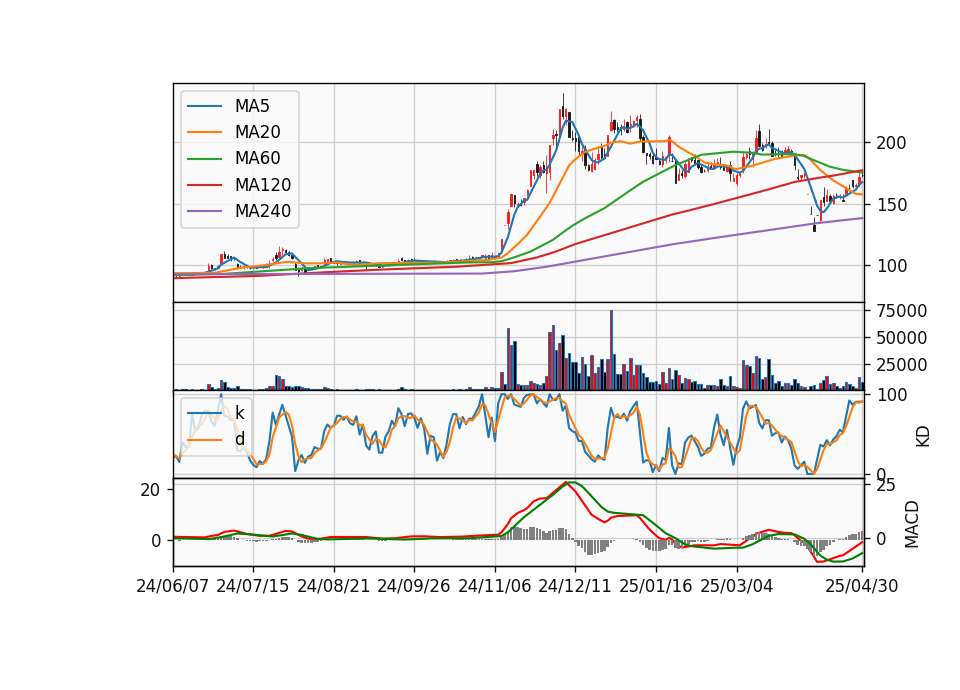Screen dimensions: 960x690
Task: Click the 150 price axis label
Action: (891, 205)
